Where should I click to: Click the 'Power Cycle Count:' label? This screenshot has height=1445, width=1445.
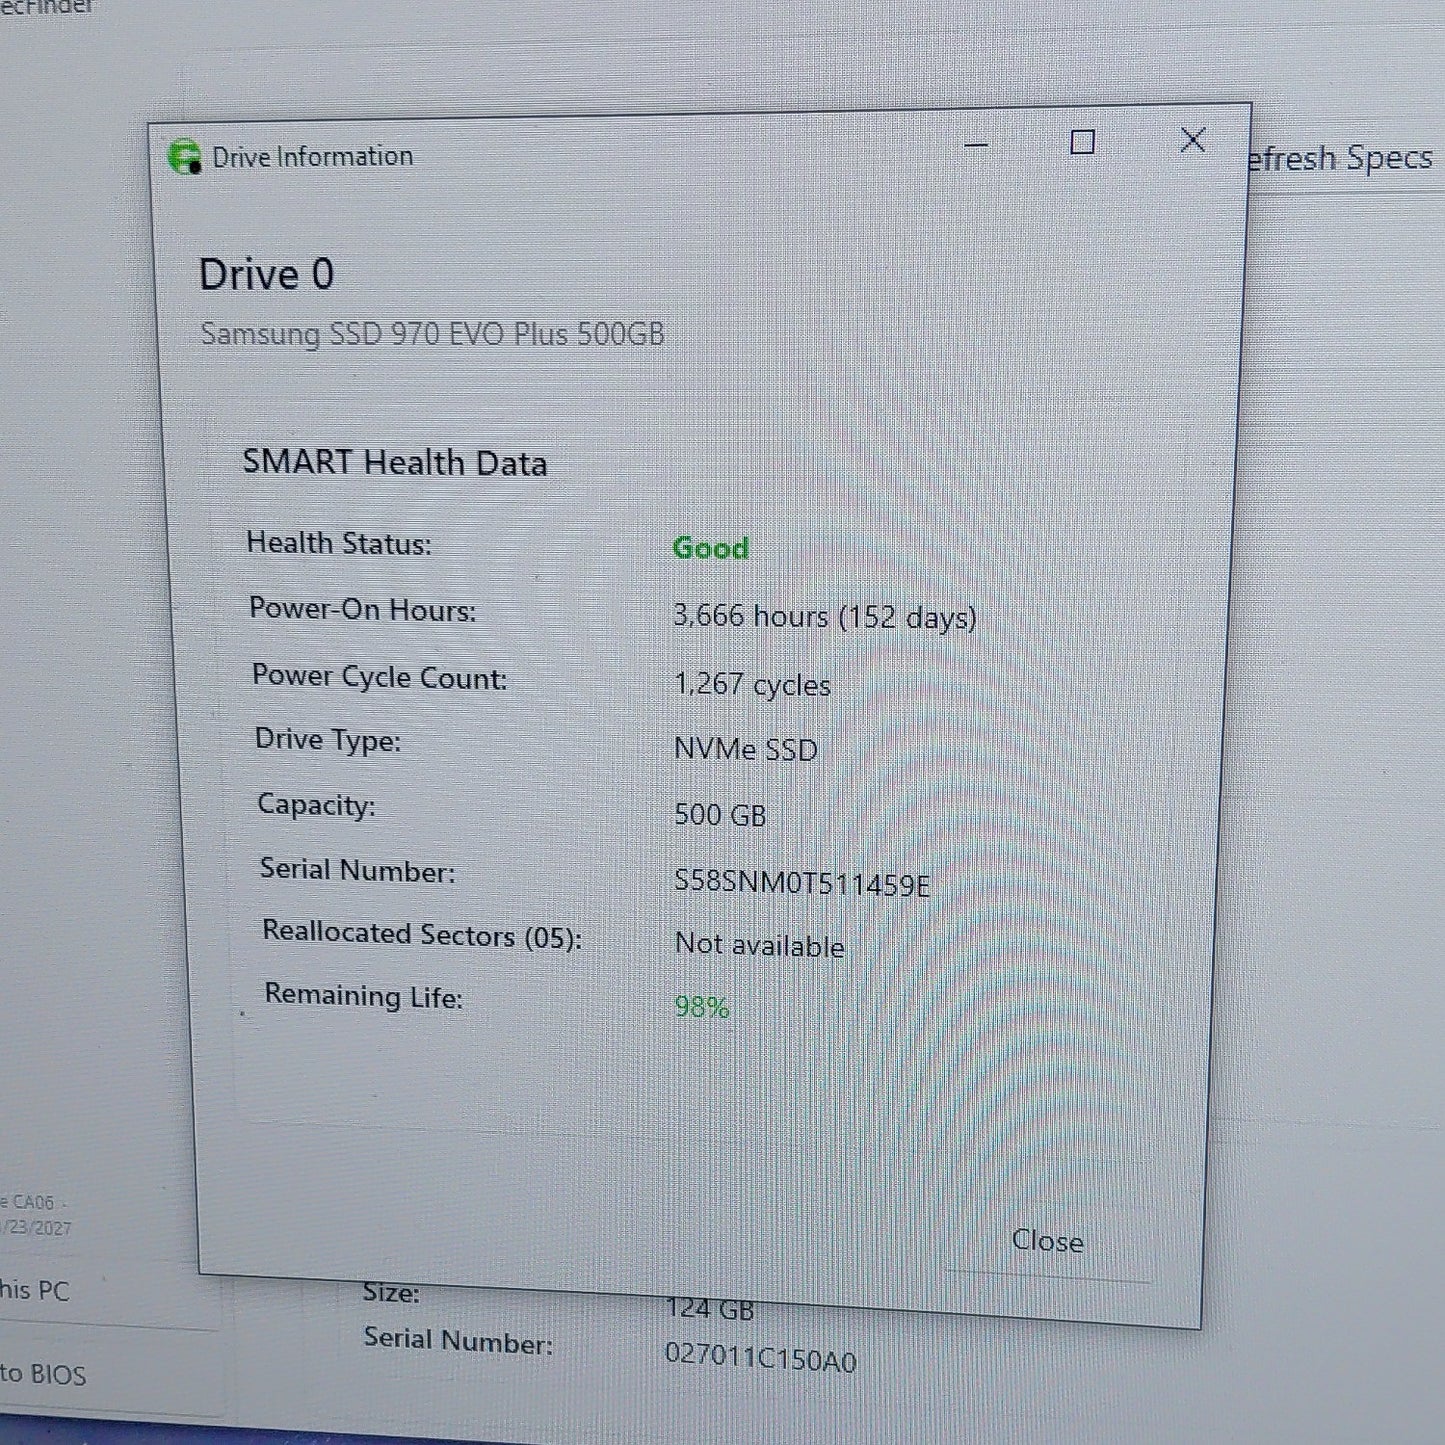pyautogui.click(x=379, y=677)
